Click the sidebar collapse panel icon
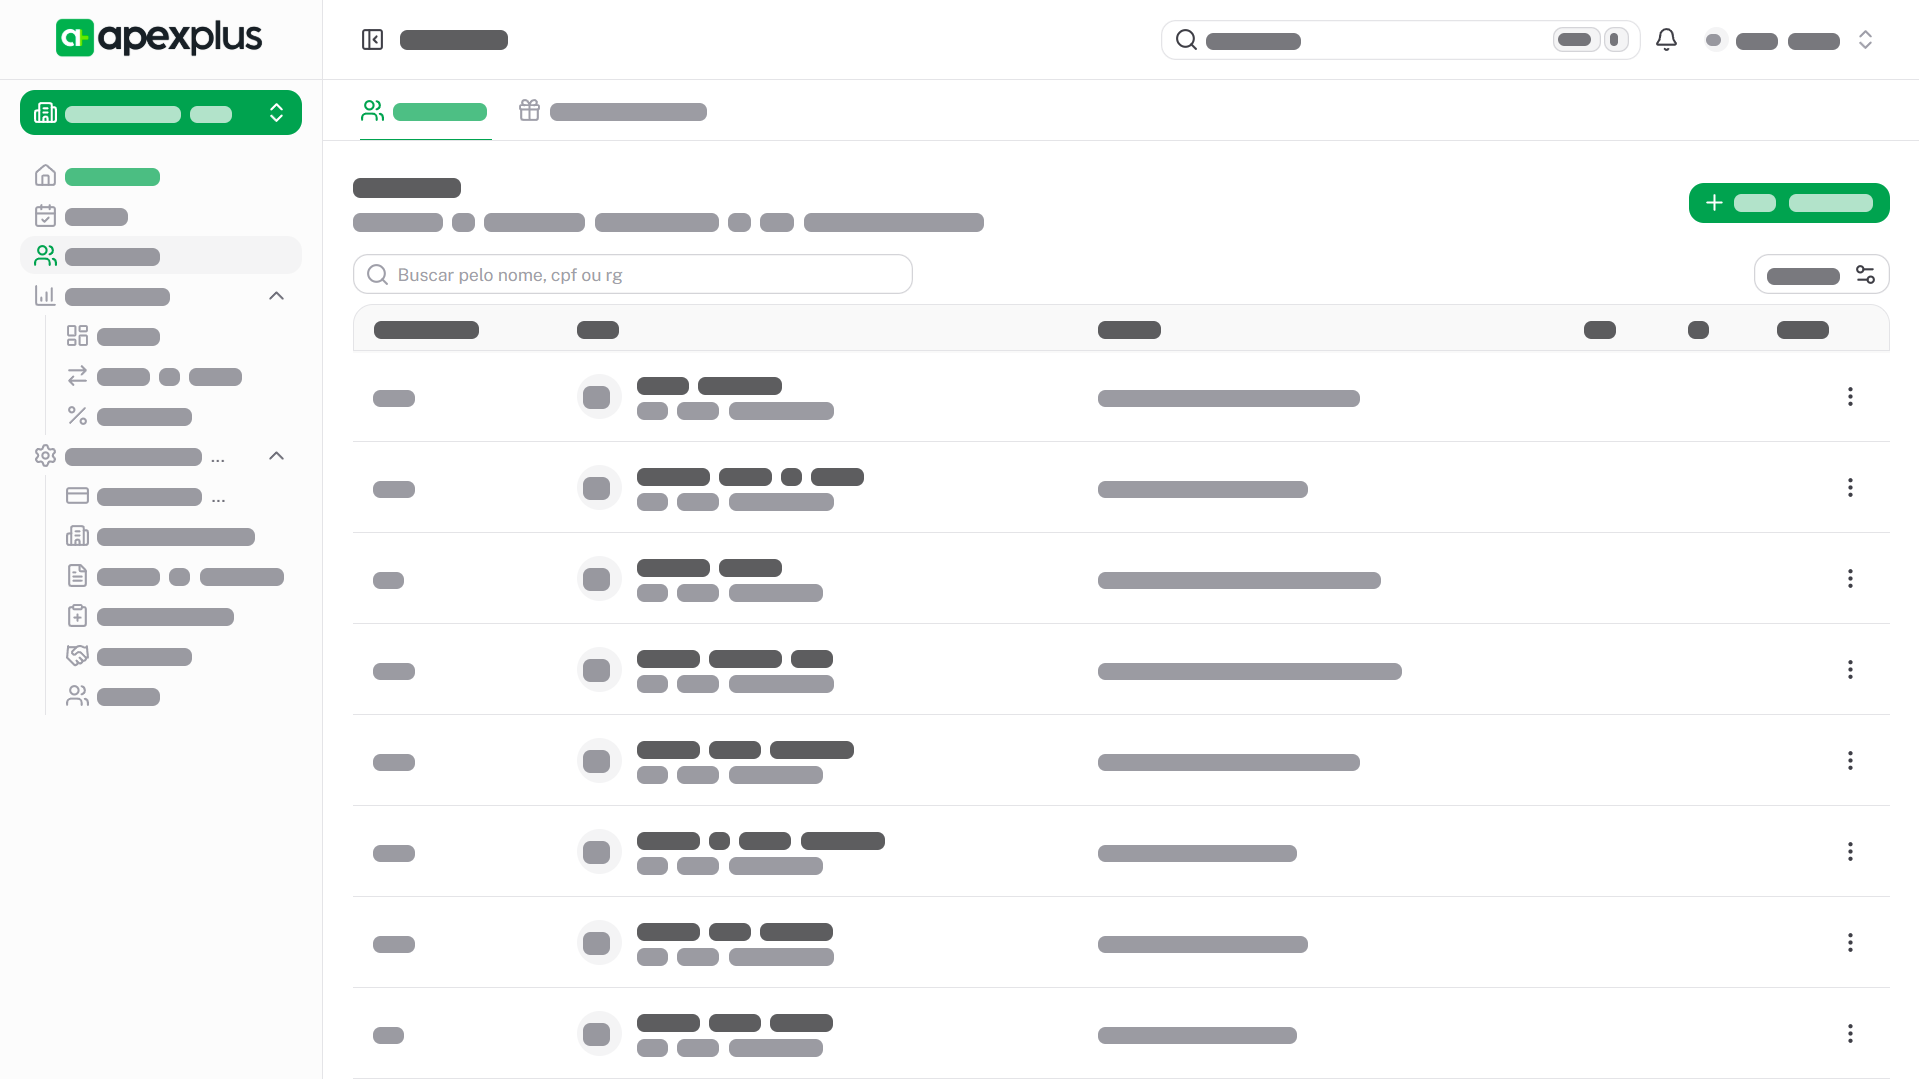The image size is (1919, 1079). [372, 40]
